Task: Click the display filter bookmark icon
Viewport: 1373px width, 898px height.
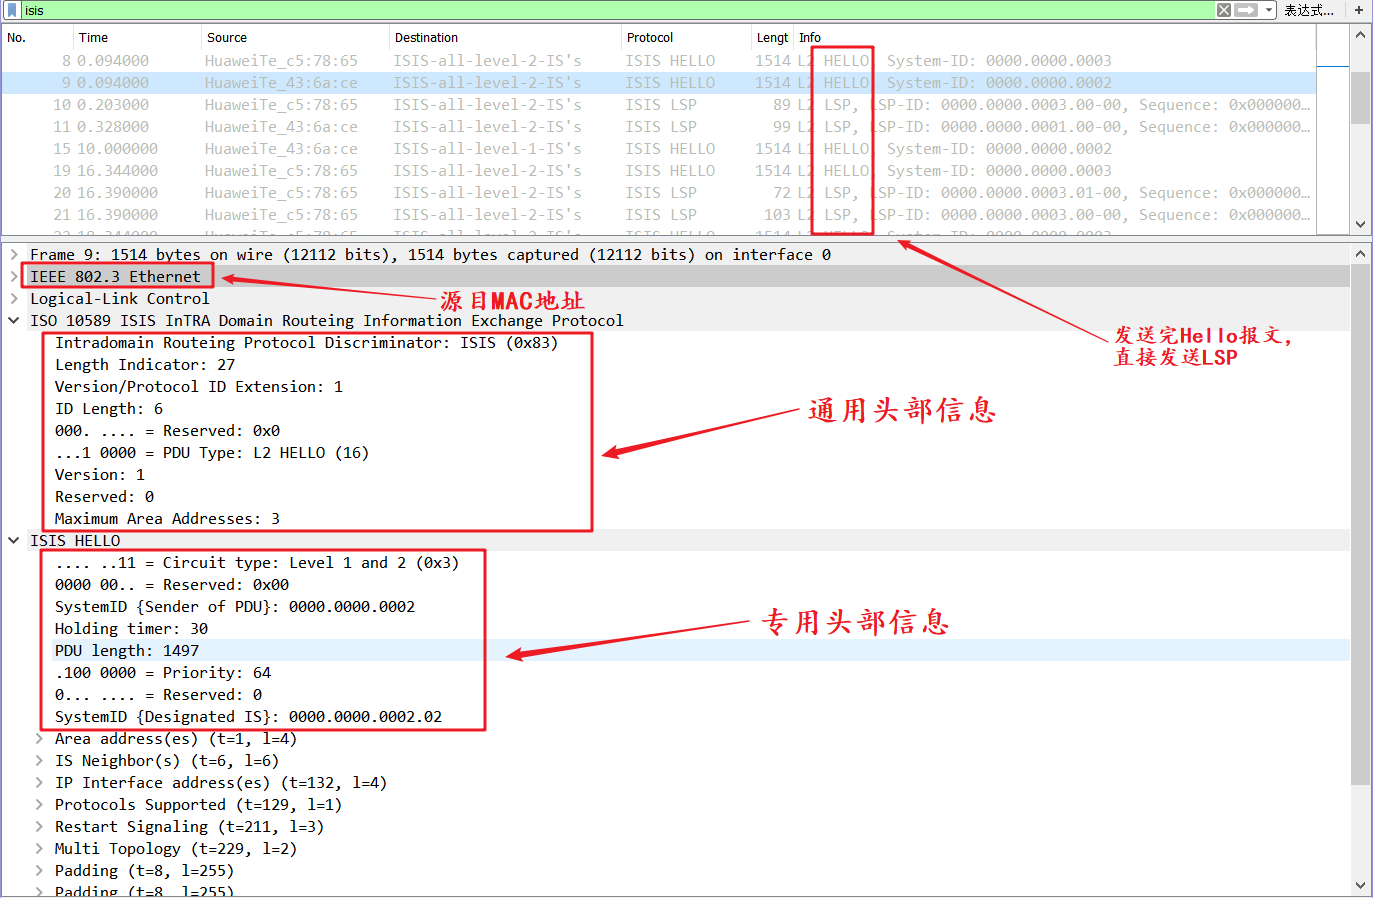Action: (12, 10)
